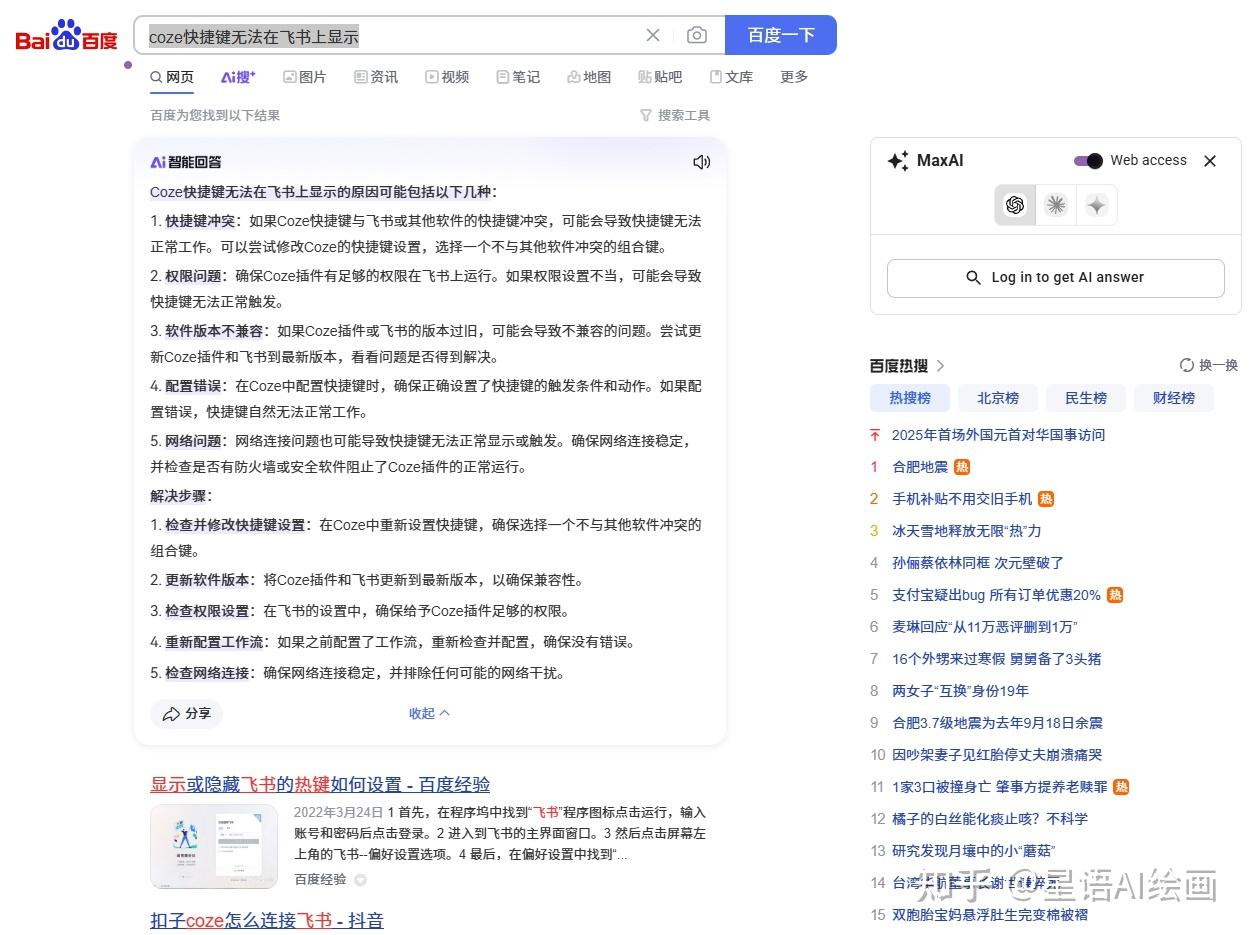Open 更多 search categories
This screenshot has width=1249, height=935.
pos(794,77)
